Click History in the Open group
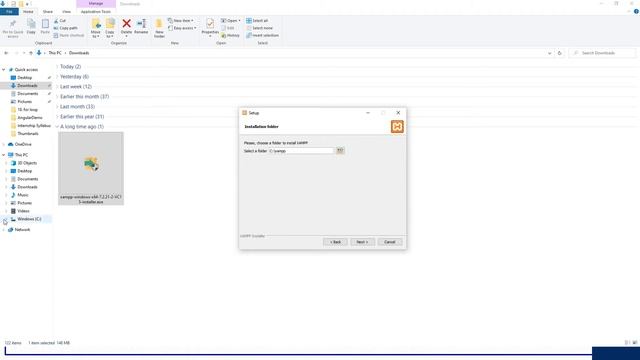This screenshot has width=640, height=360. coord(230,36)
